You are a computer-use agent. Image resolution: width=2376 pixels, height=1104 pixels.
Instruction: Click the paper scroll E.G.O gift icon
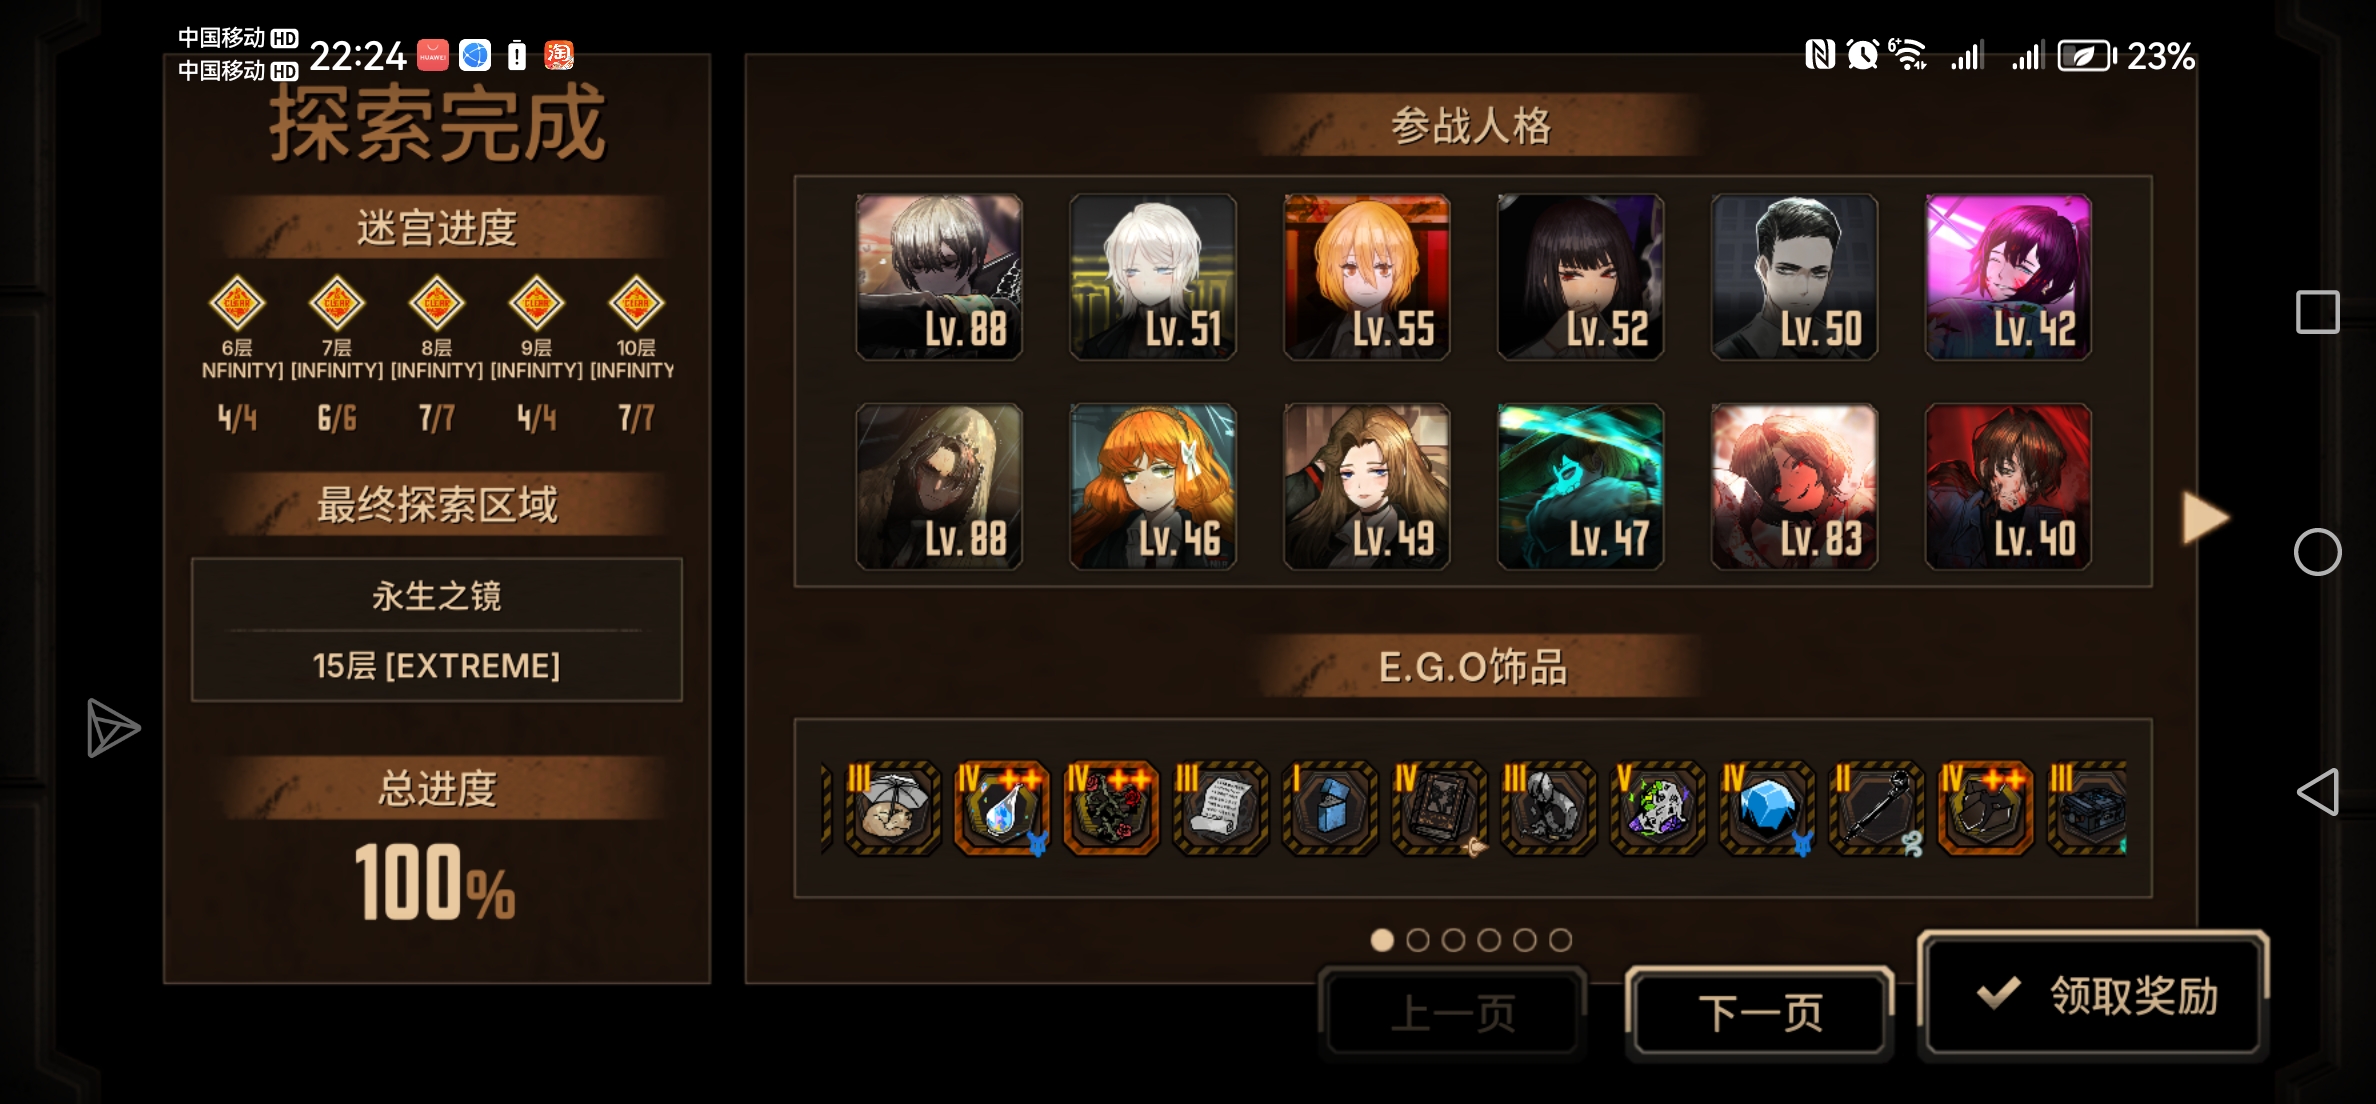(x=1220, y=808)
